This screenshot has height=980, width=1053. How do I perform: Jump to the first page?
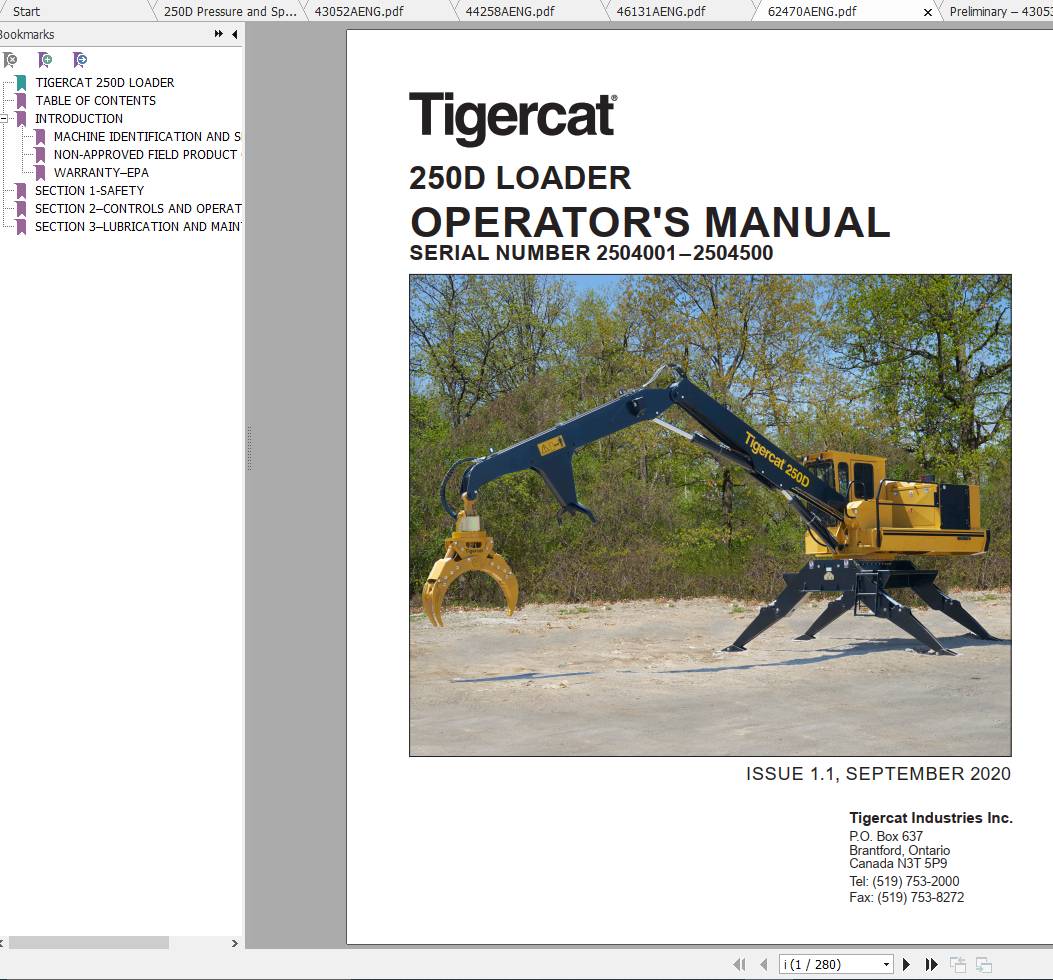[x=741, y=964]
